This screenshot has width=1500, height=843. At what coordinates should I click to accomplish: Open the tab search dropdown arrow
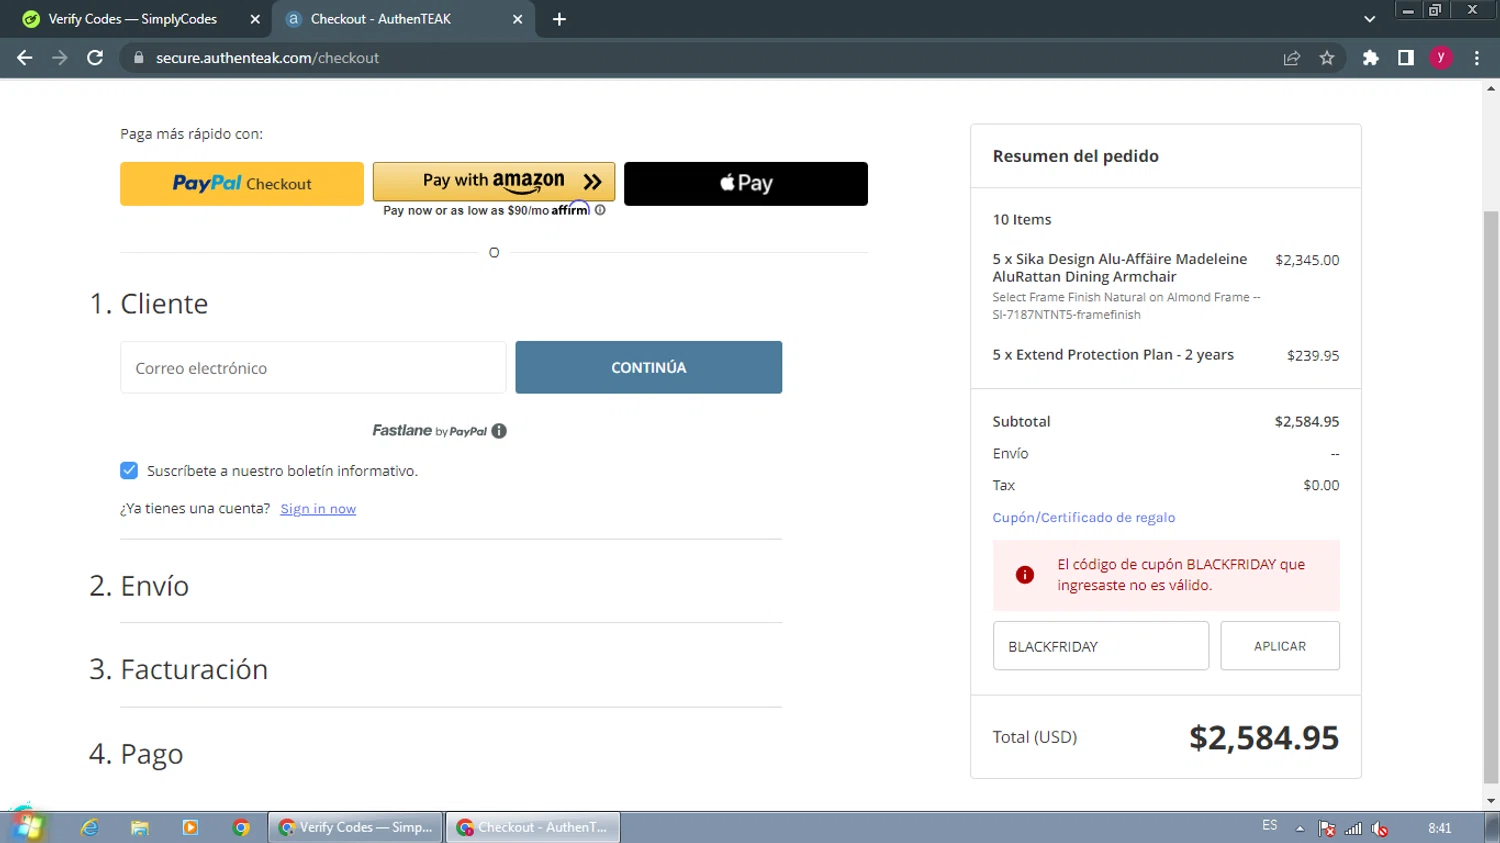pos(1370,19)
